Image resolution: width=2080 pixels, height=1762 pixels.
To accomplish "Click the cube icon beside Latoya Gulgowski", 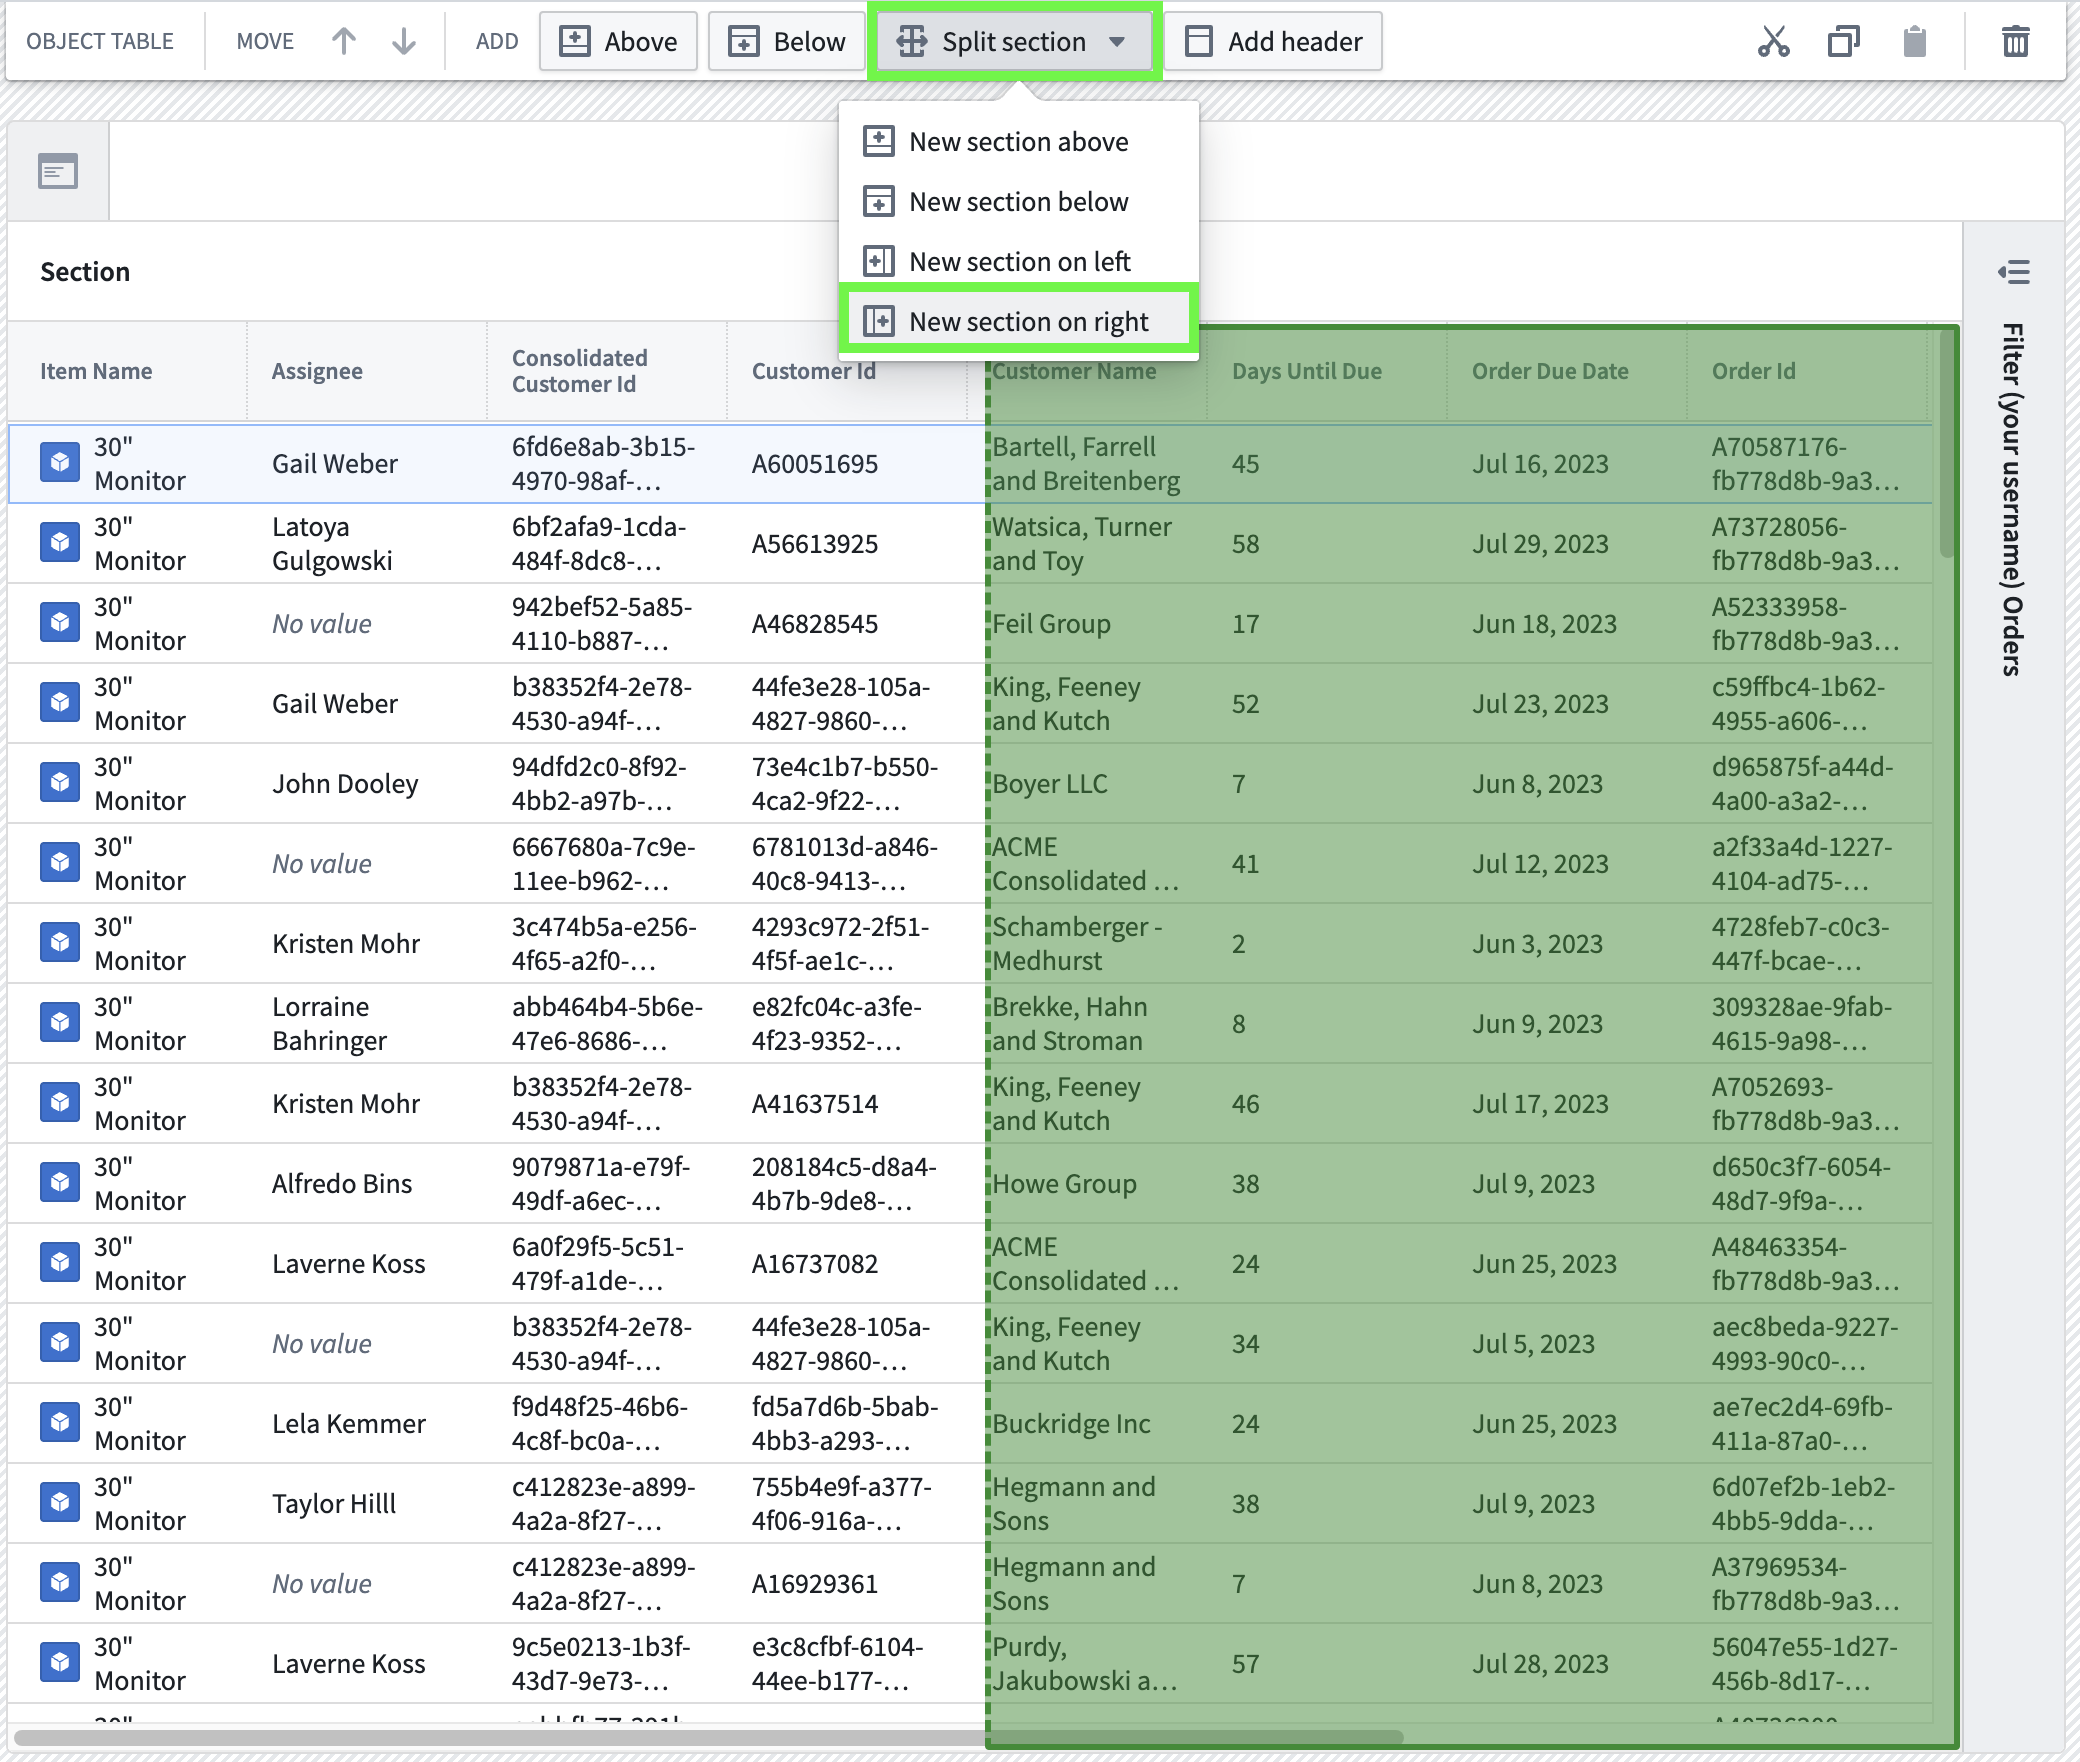I will [60, 542].
